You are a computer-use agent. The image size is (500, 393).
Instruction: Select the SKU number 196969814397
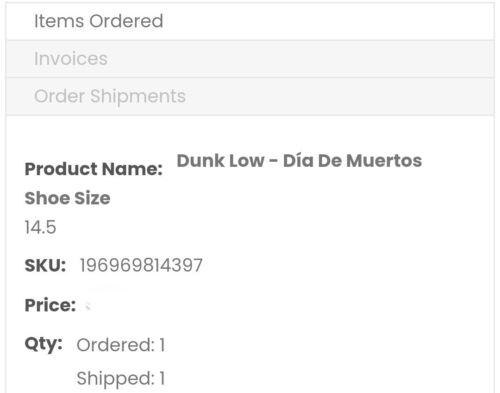(141, 266)
